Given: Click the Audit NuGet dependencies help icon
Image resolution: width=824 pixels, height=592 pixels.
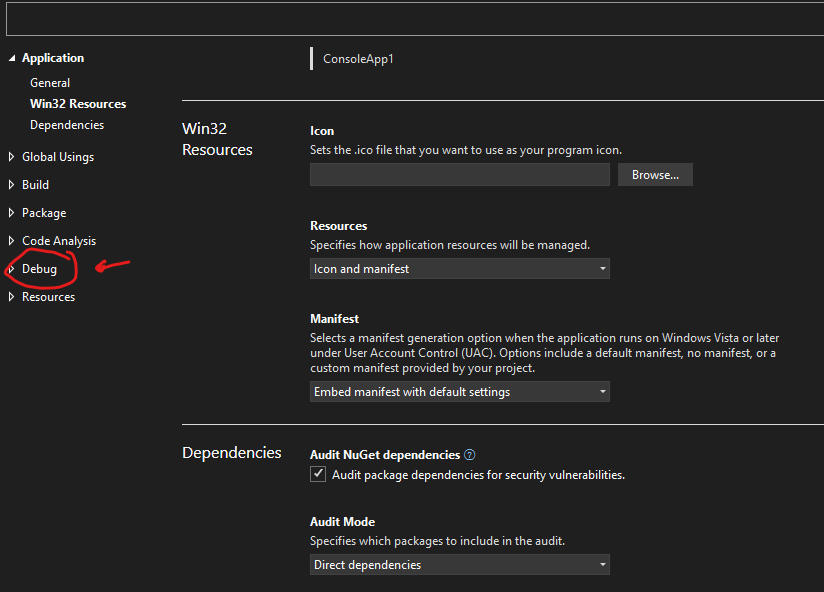Looking at the screenshot, I should 470,455.
